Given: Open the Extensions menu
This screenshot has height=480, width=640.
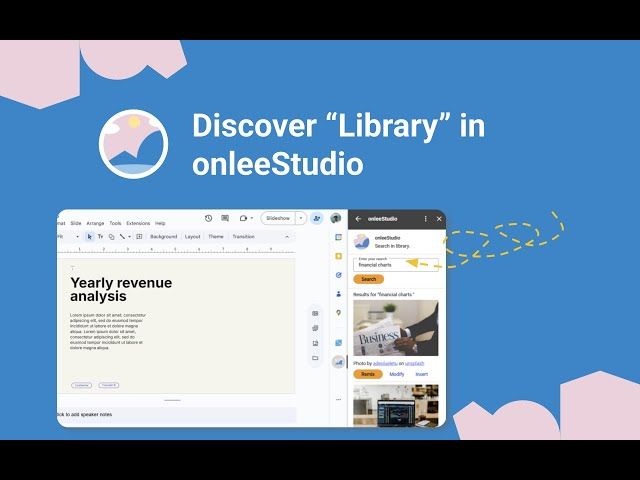Looking at the screenshot, I should click(x=138, y=223).
